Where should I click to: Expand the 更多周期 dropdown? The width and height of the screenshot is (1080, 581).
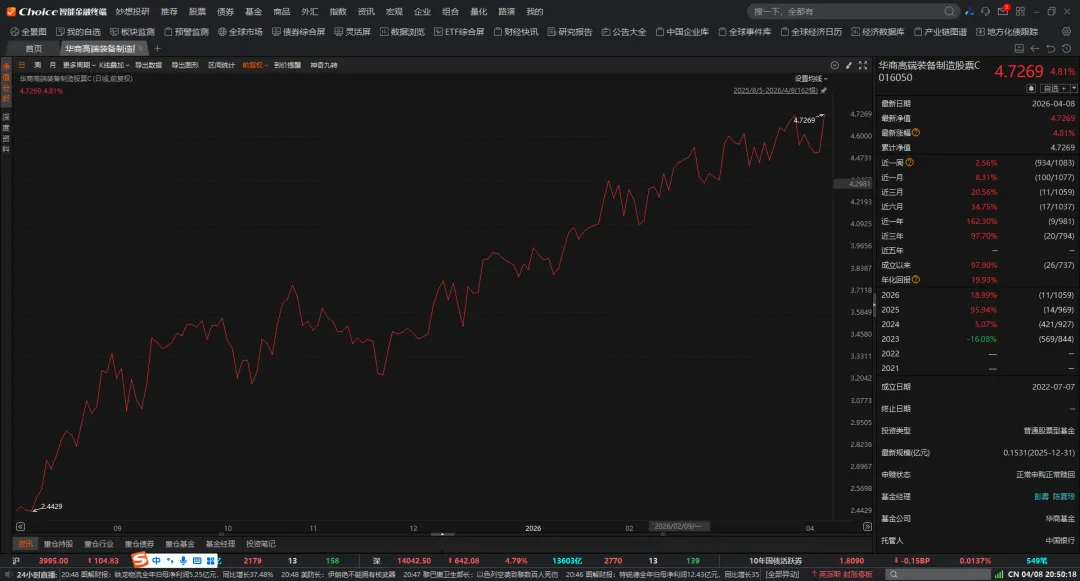(x=79, y=65)
